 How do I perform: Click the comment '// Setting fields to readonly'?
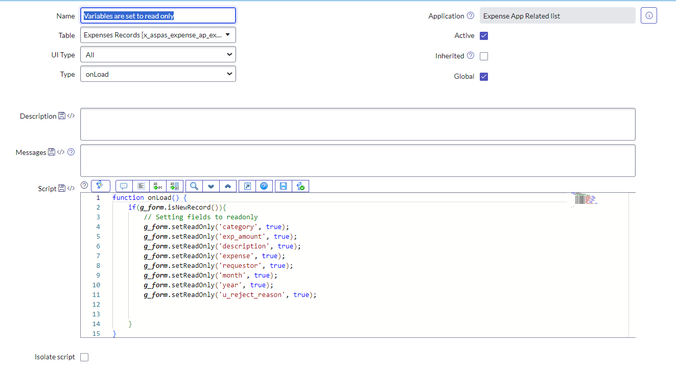point(200,217)
